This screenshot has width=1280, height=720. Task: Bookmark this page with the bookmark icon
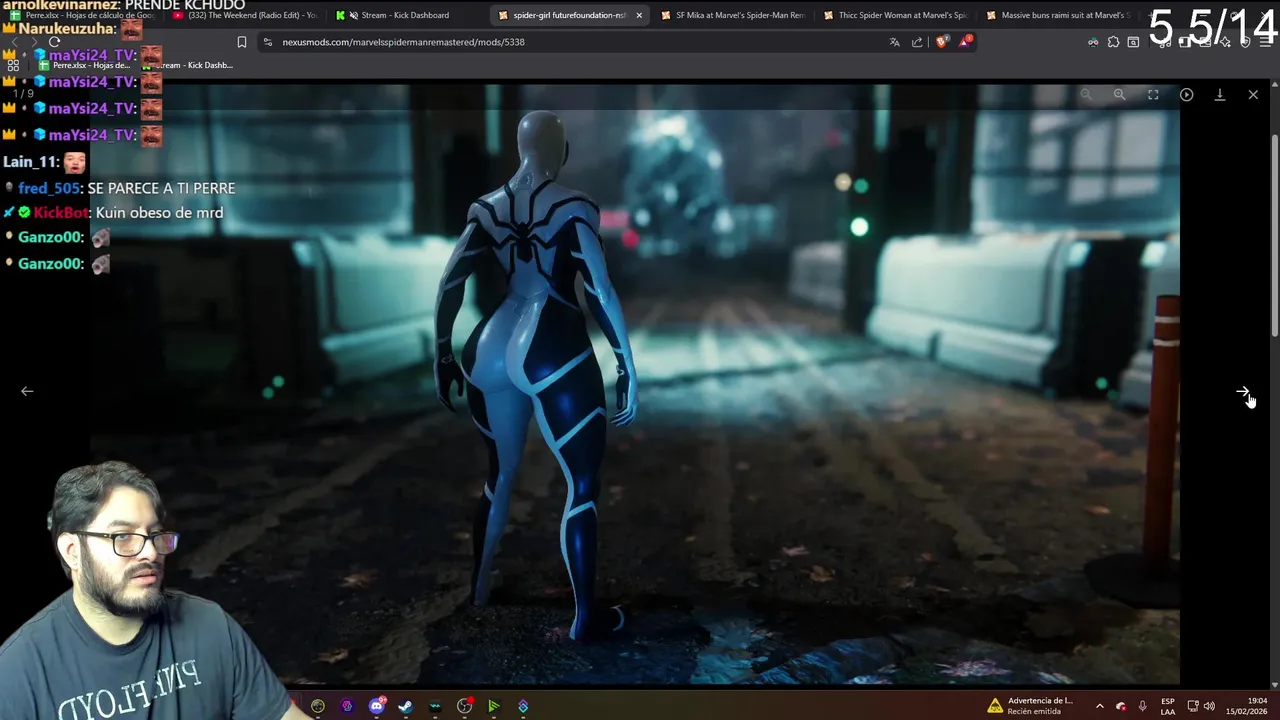242,42
